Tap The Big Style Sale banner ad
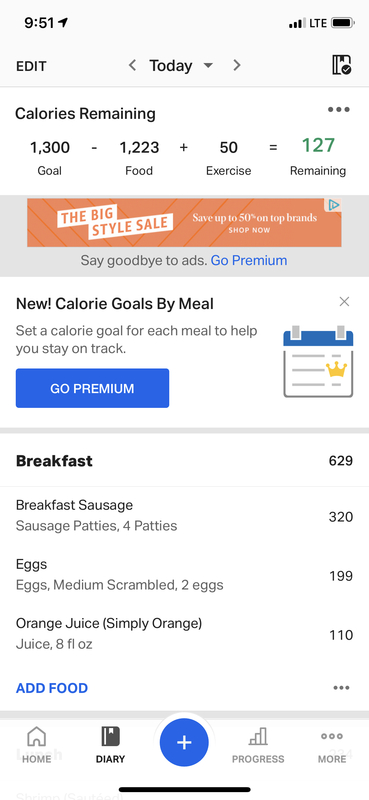 [x=184, y=222]
